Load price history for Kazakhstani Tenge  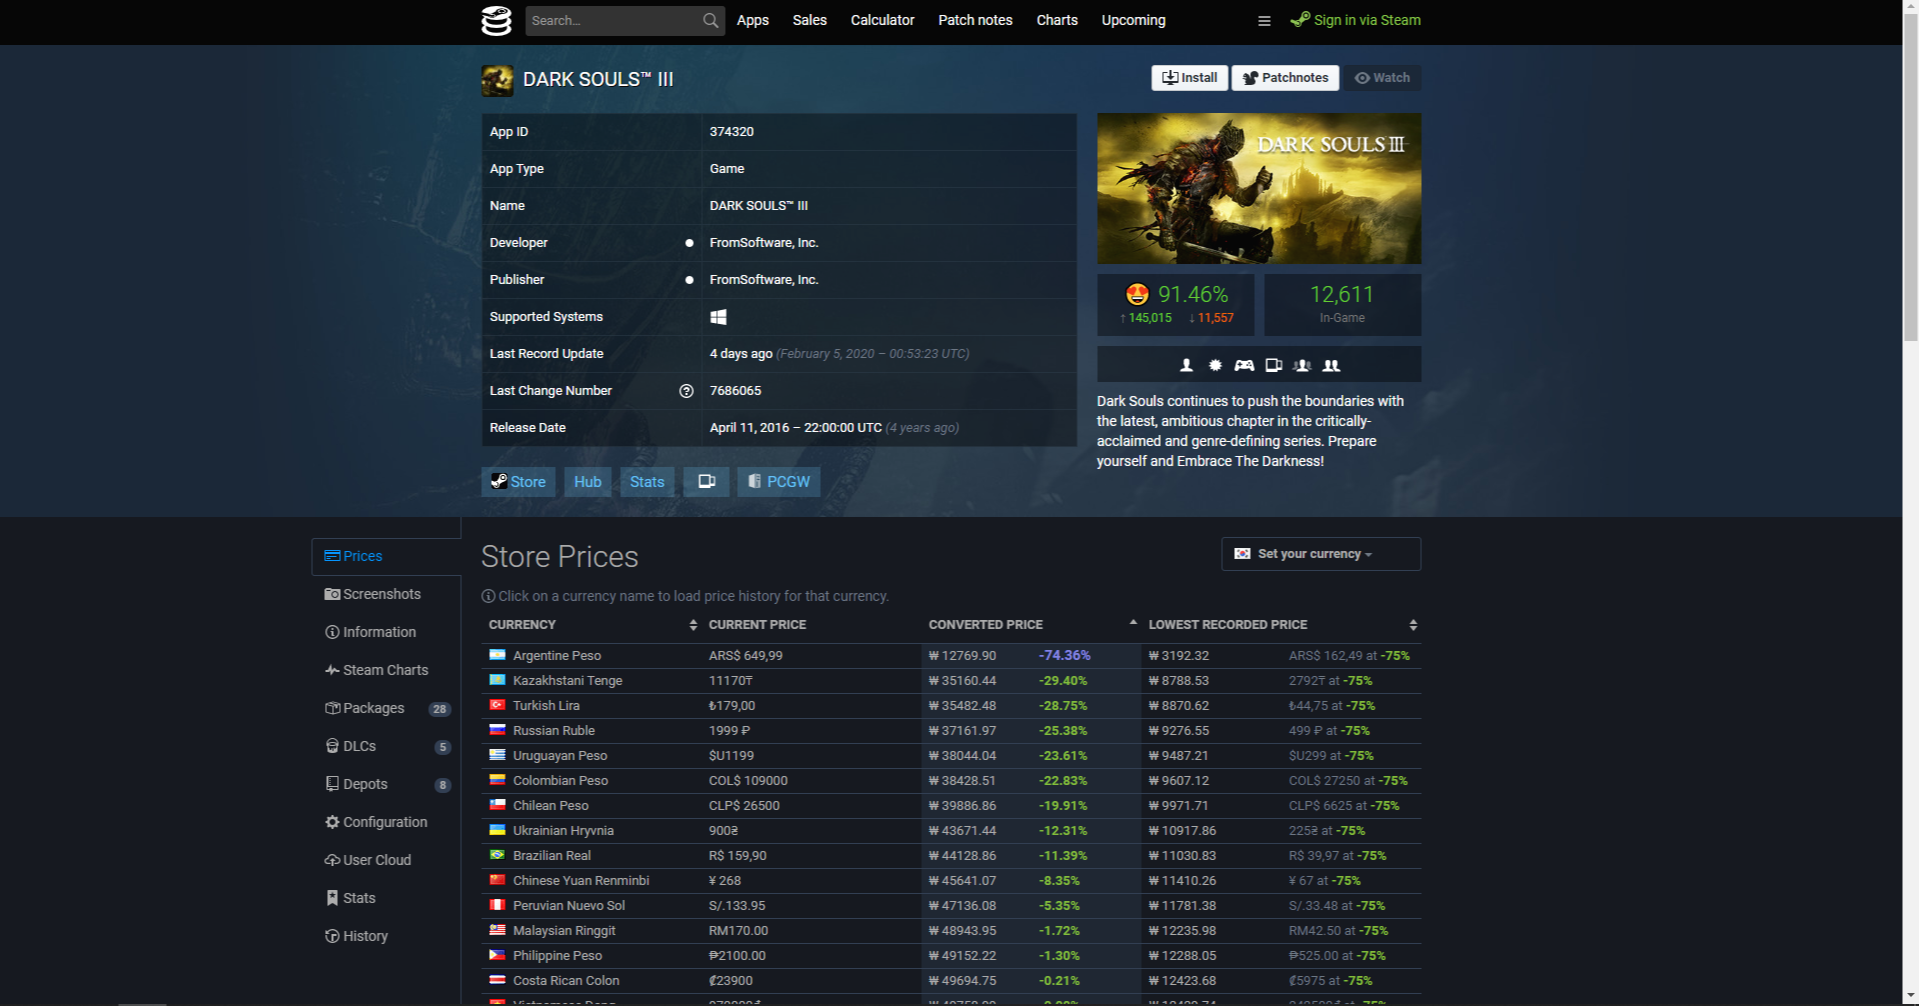(x=568, y=680)
